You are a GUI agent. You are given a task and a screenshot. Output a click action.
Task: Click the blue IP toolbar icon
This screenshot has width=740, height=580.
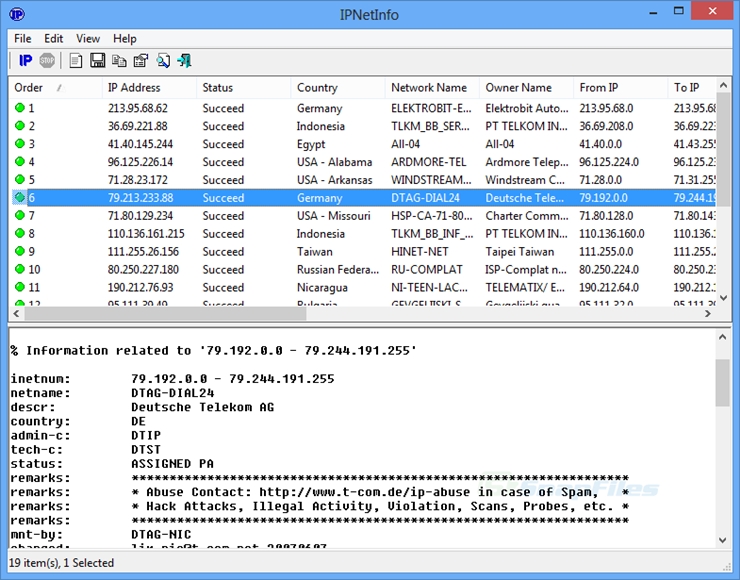(25, 60)
